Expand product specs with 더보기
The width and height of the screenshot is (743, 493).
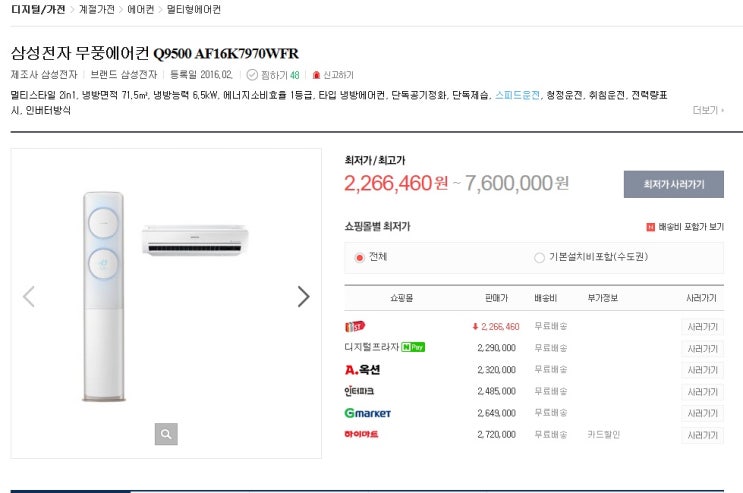[x=708, y=110]
